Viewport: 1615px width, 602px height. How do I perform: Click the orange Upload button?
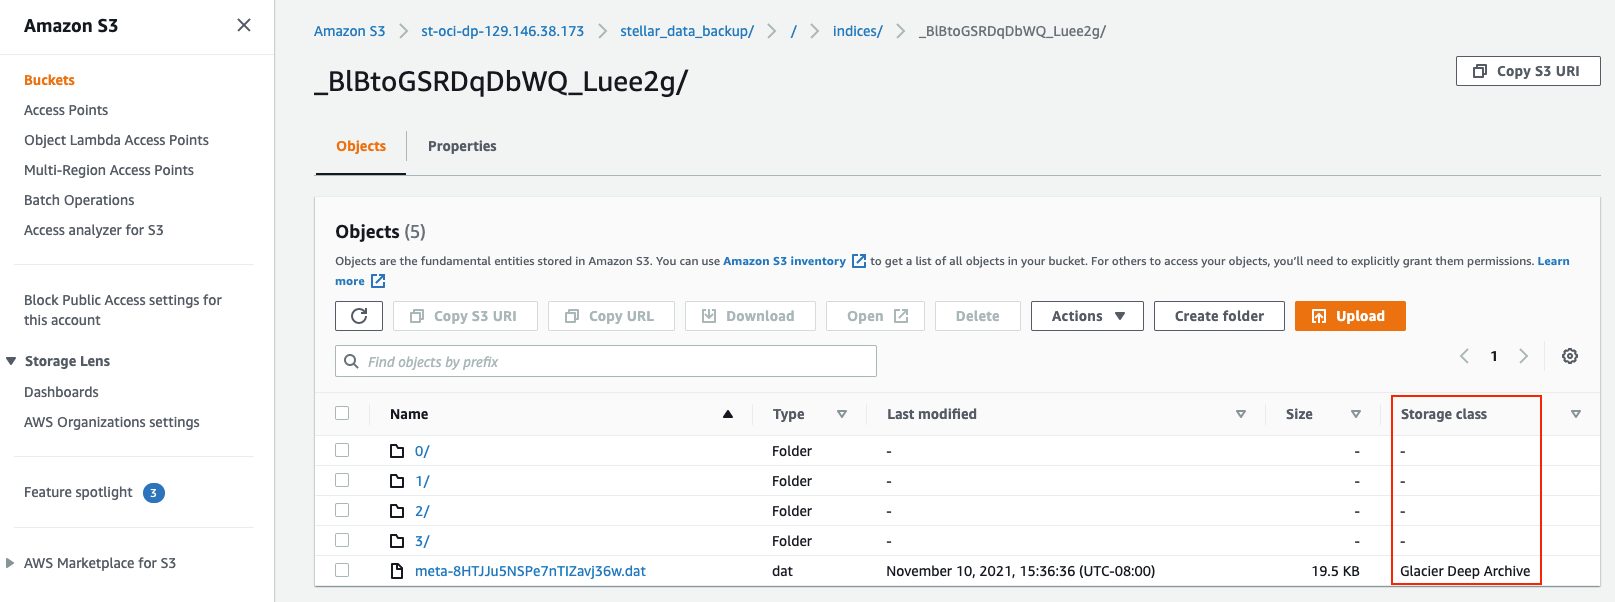click(x=1349, y=316)
